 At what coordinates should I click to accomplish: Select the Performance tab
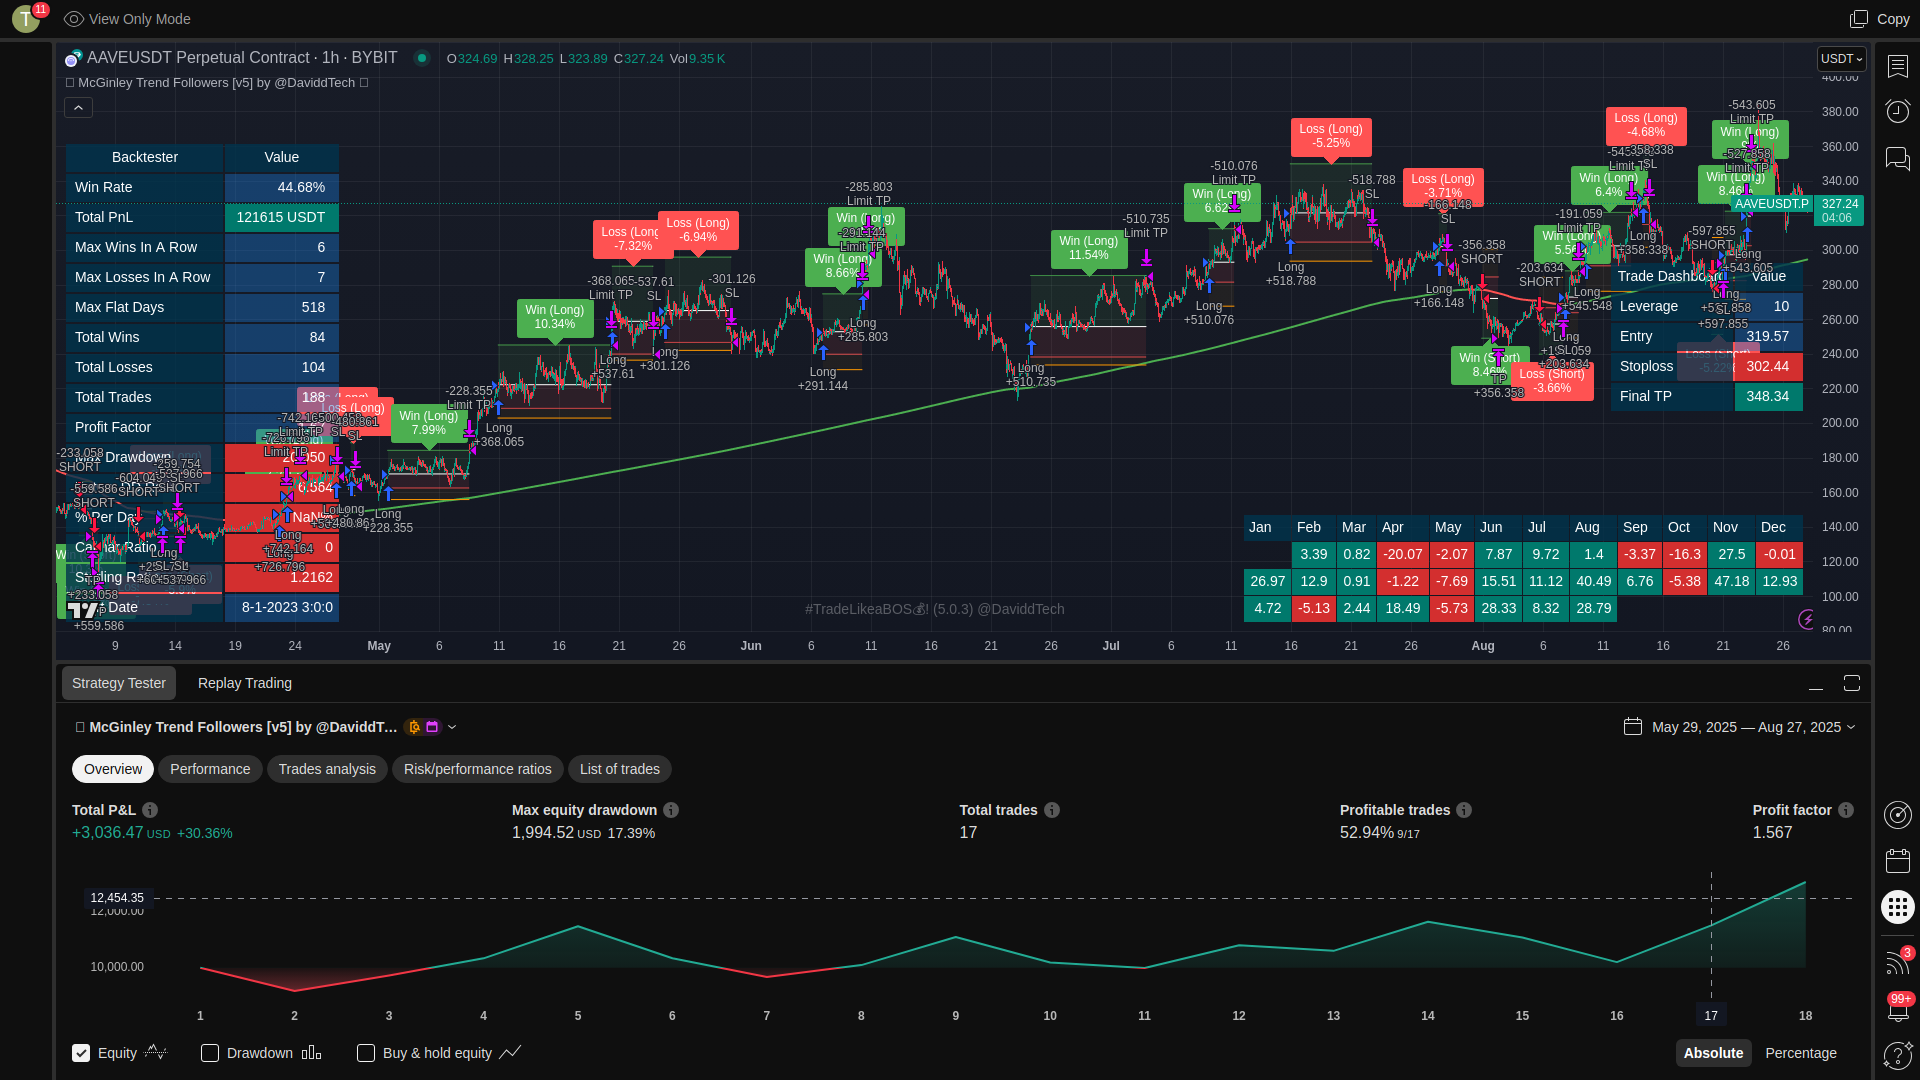pos(210,769)
